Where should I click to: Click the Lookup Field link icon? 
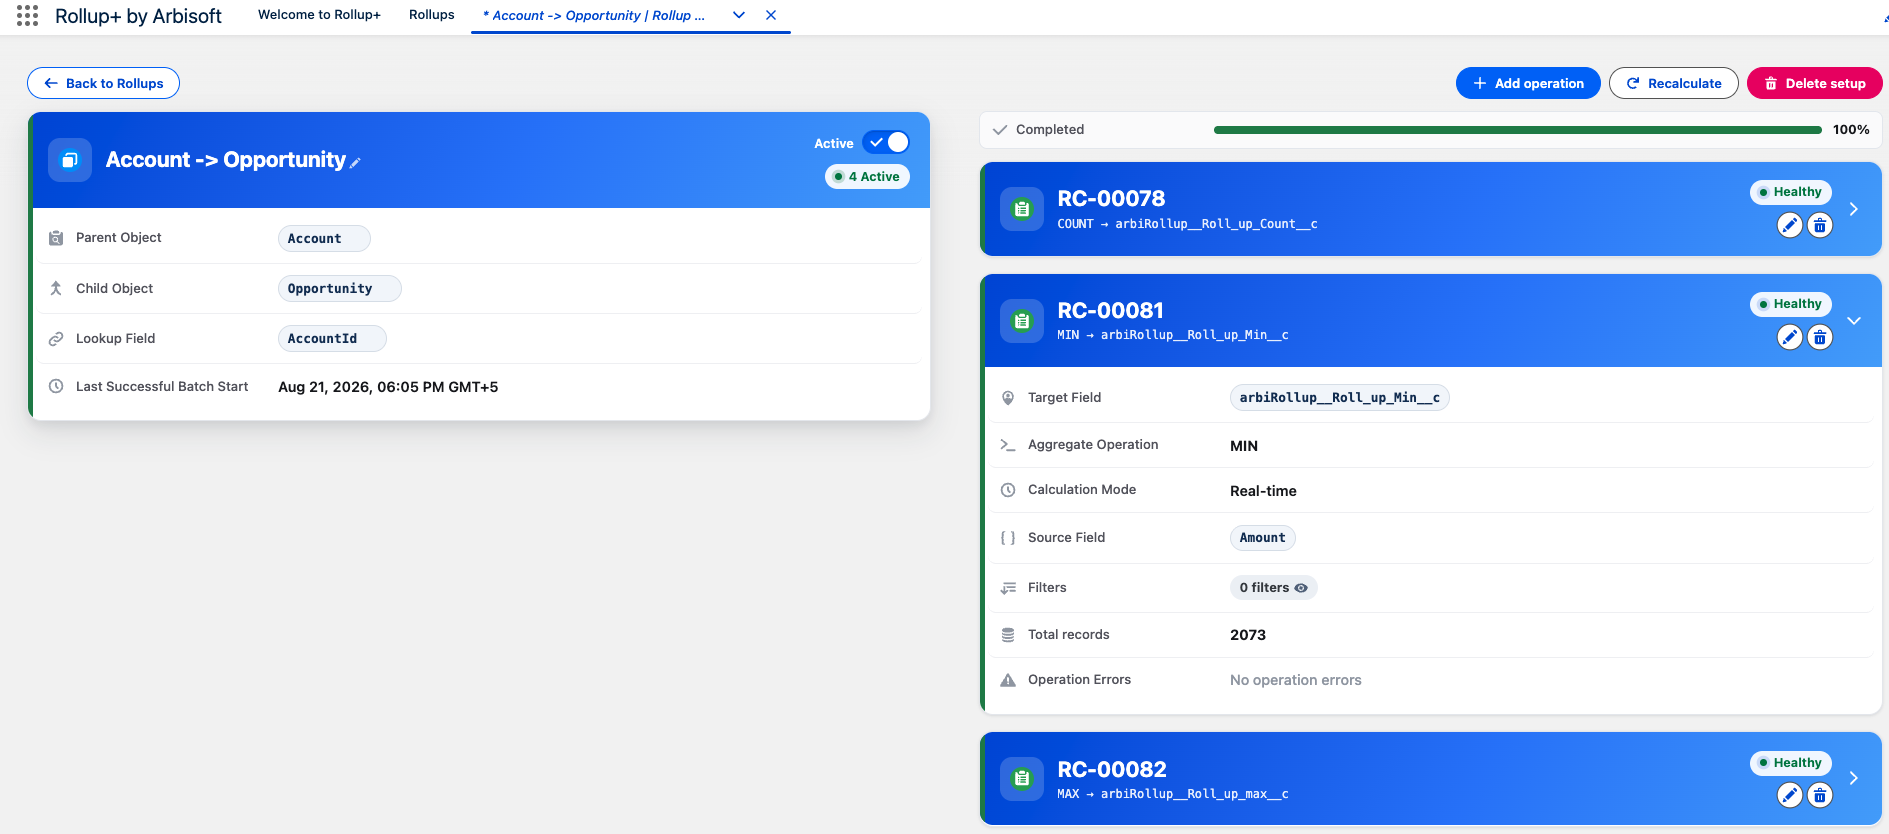56,339
